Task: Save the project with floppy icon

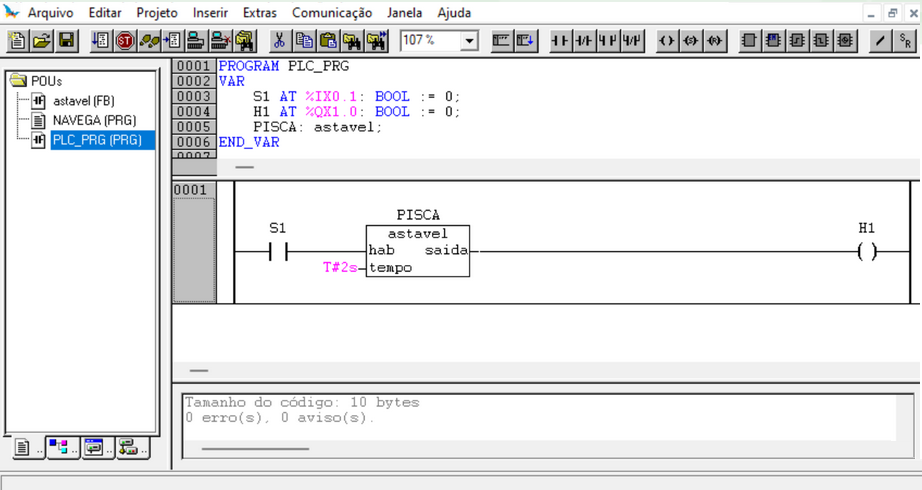Action: [x=66, y=41]
